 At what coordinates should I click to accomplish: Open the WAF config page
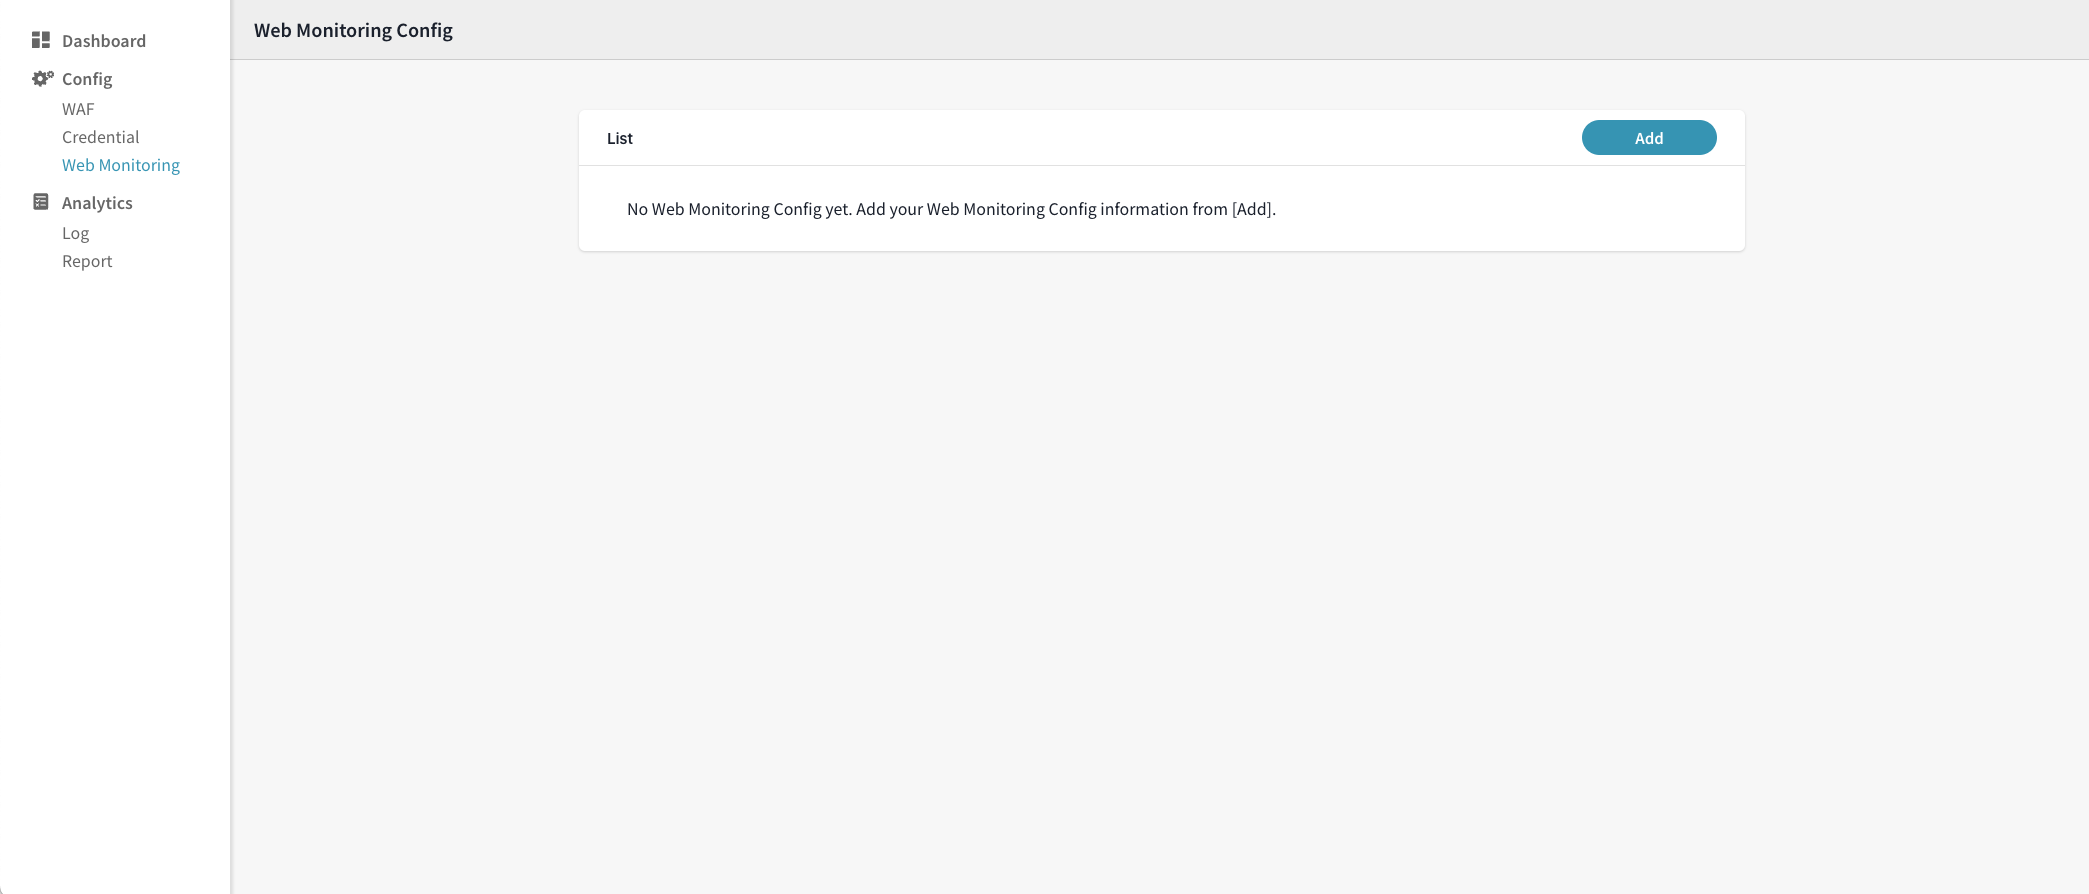coord(78,109)
